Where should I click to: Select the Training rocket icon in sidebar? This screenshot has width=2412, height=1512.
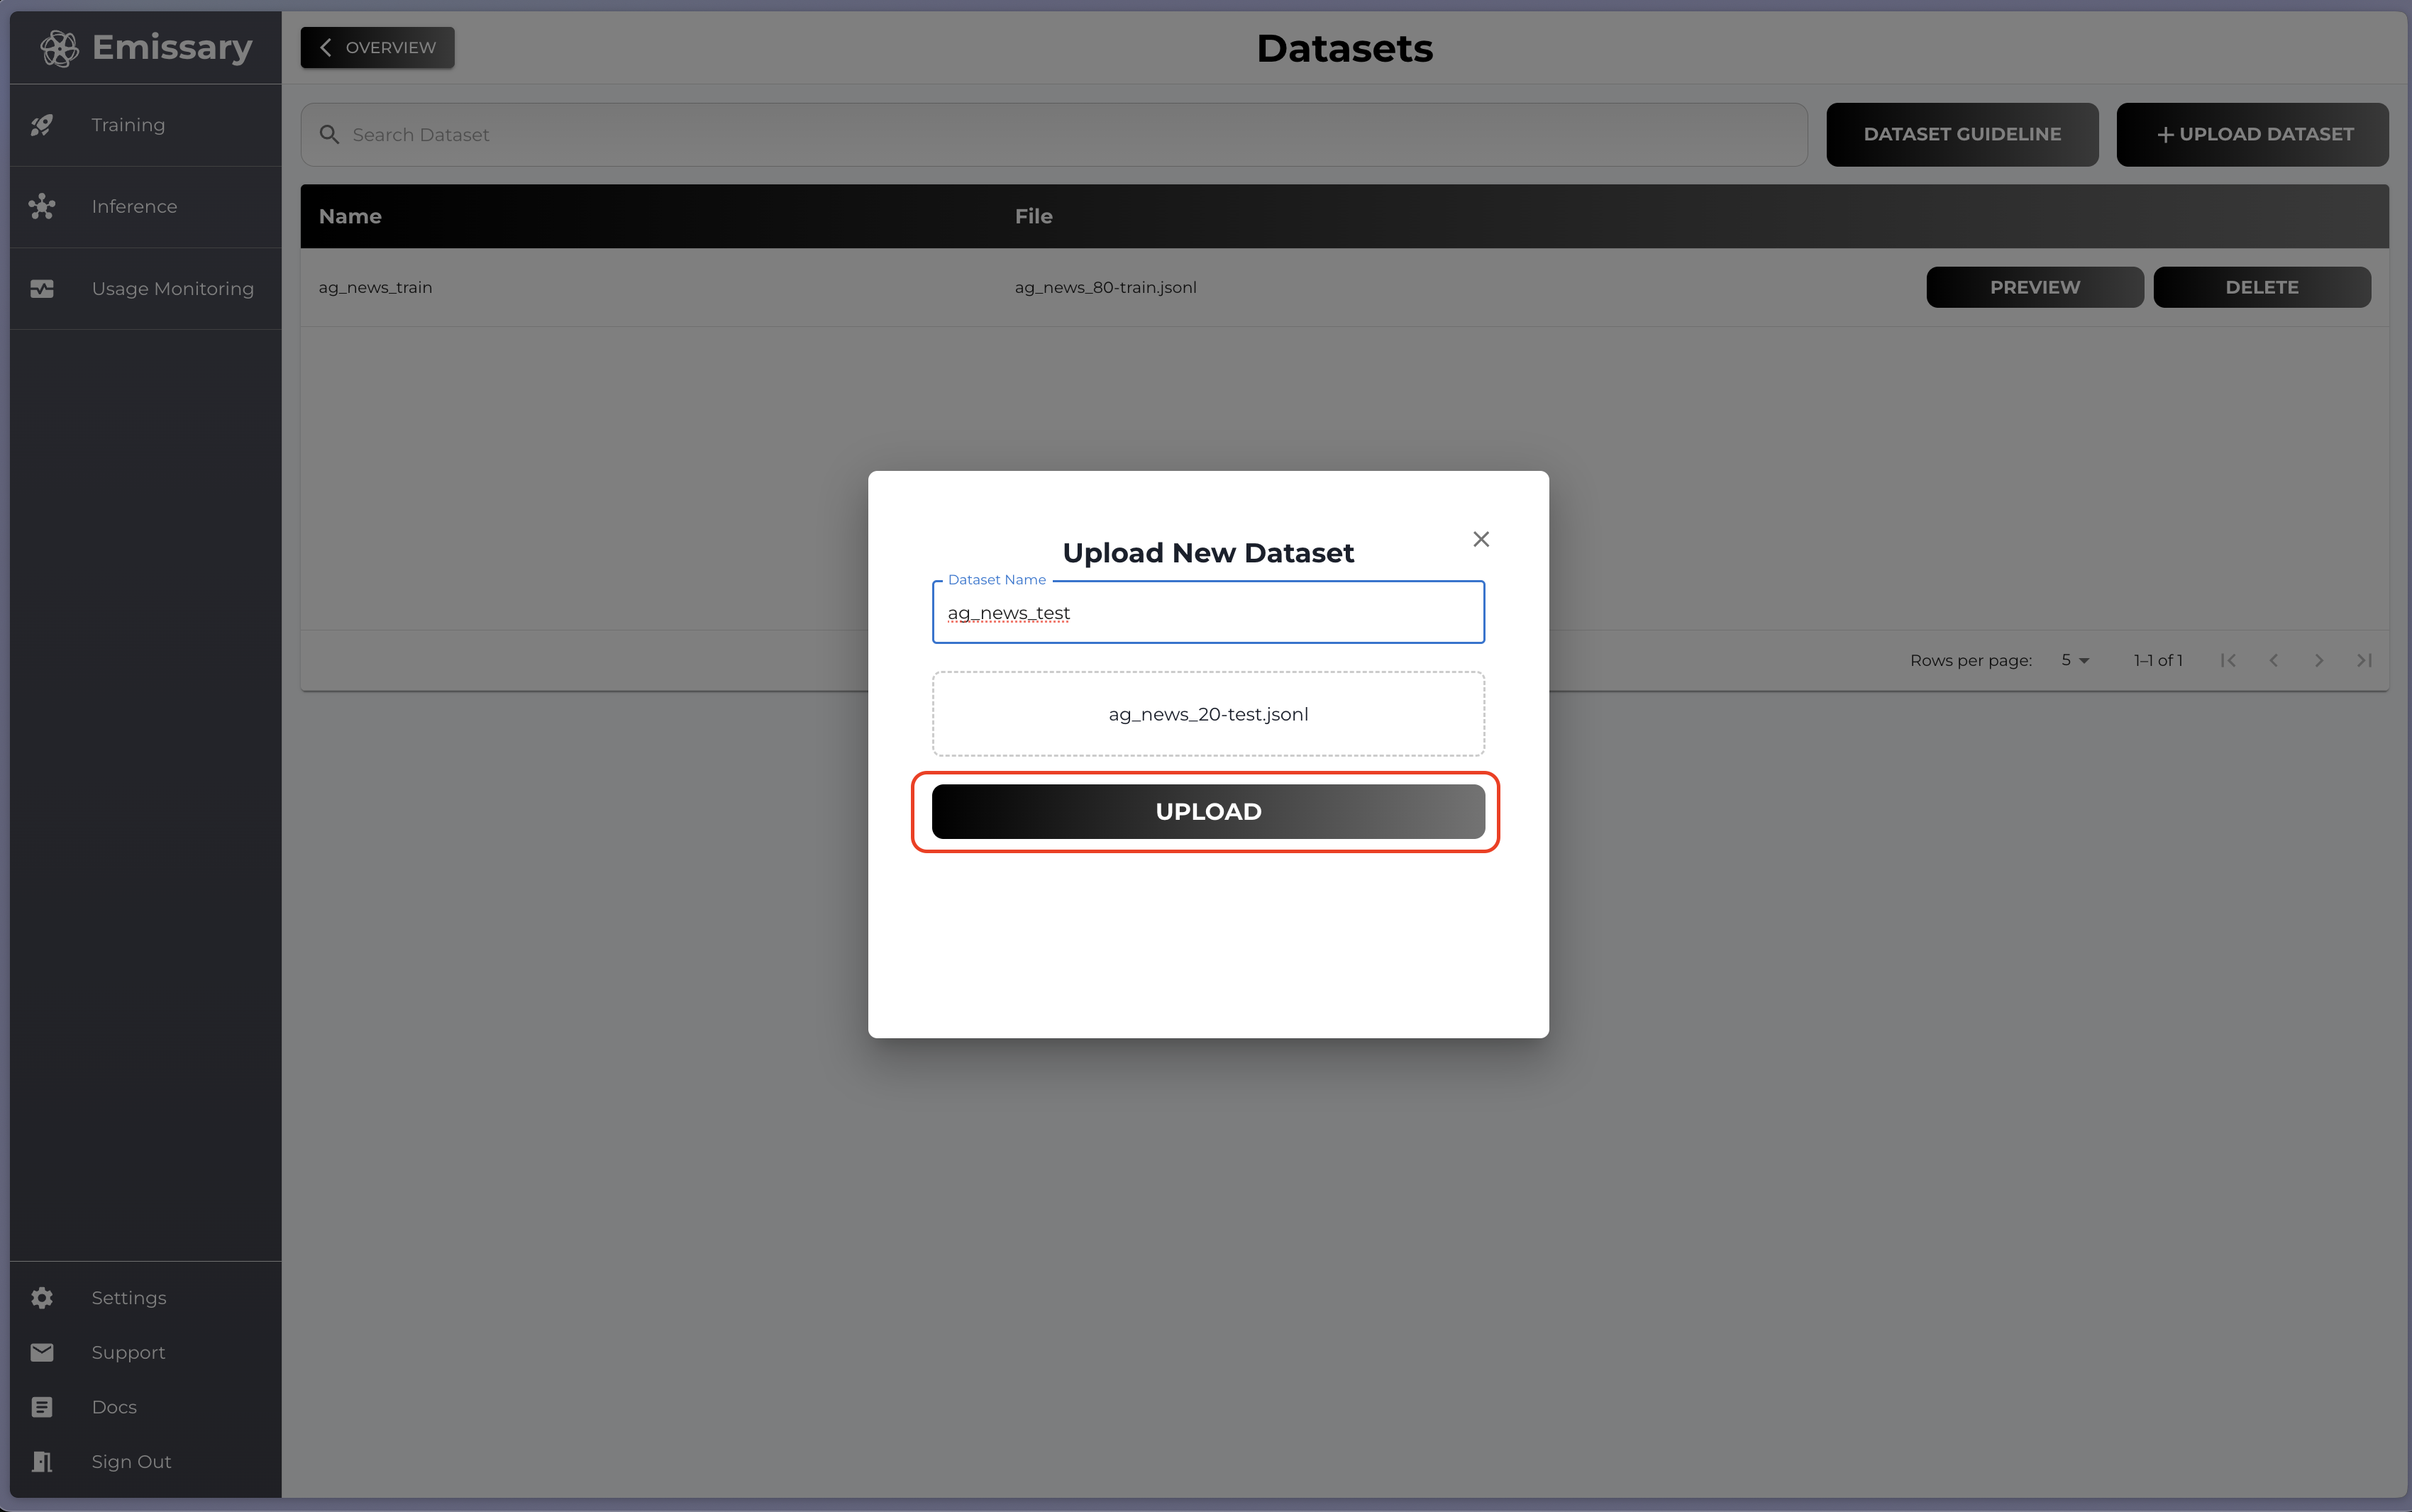coord(42,124)
